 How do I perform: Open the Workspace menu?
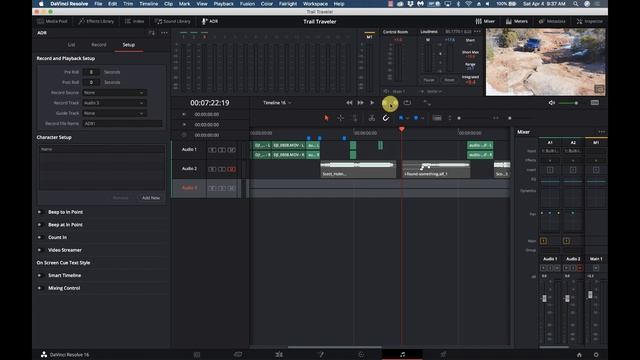(x=315, y=4)
